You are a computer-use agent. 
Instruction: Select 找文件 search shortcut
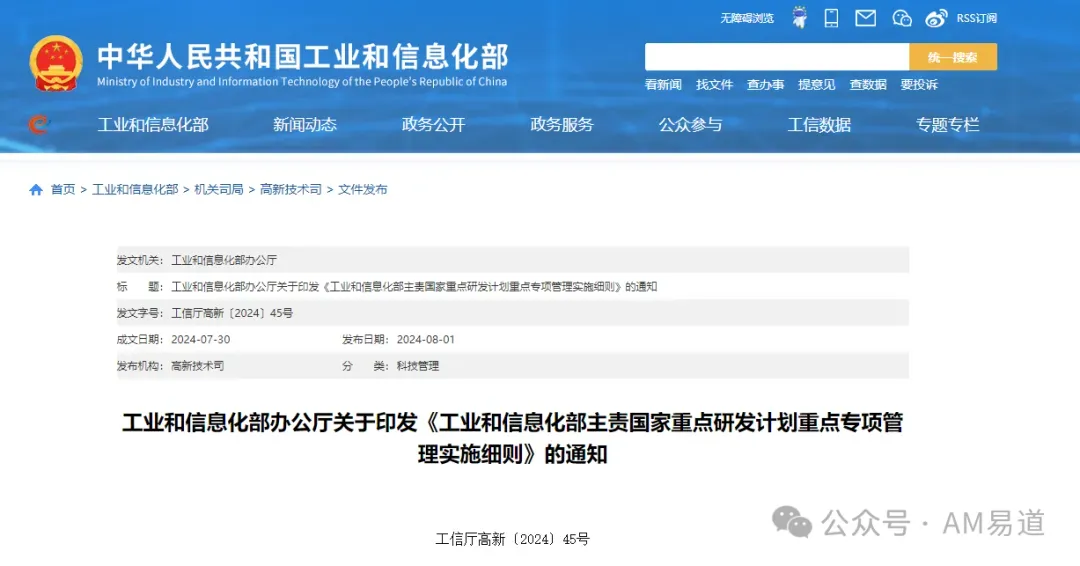pyautogui.click(x=714, y=85)
